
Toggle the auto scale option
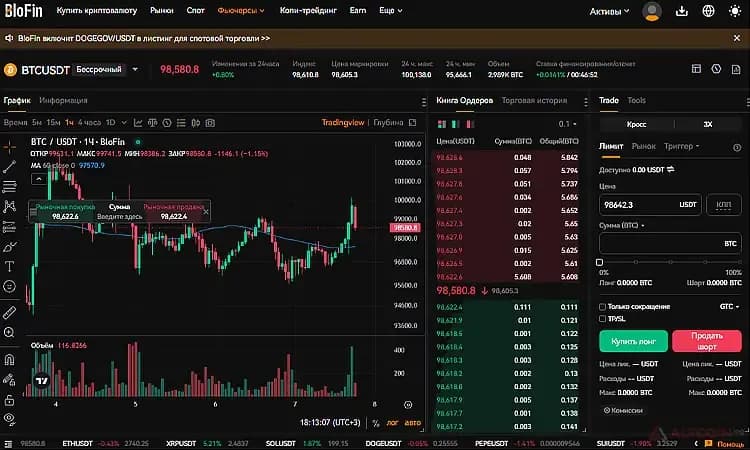pyautogui.click(x=413, y=423)
